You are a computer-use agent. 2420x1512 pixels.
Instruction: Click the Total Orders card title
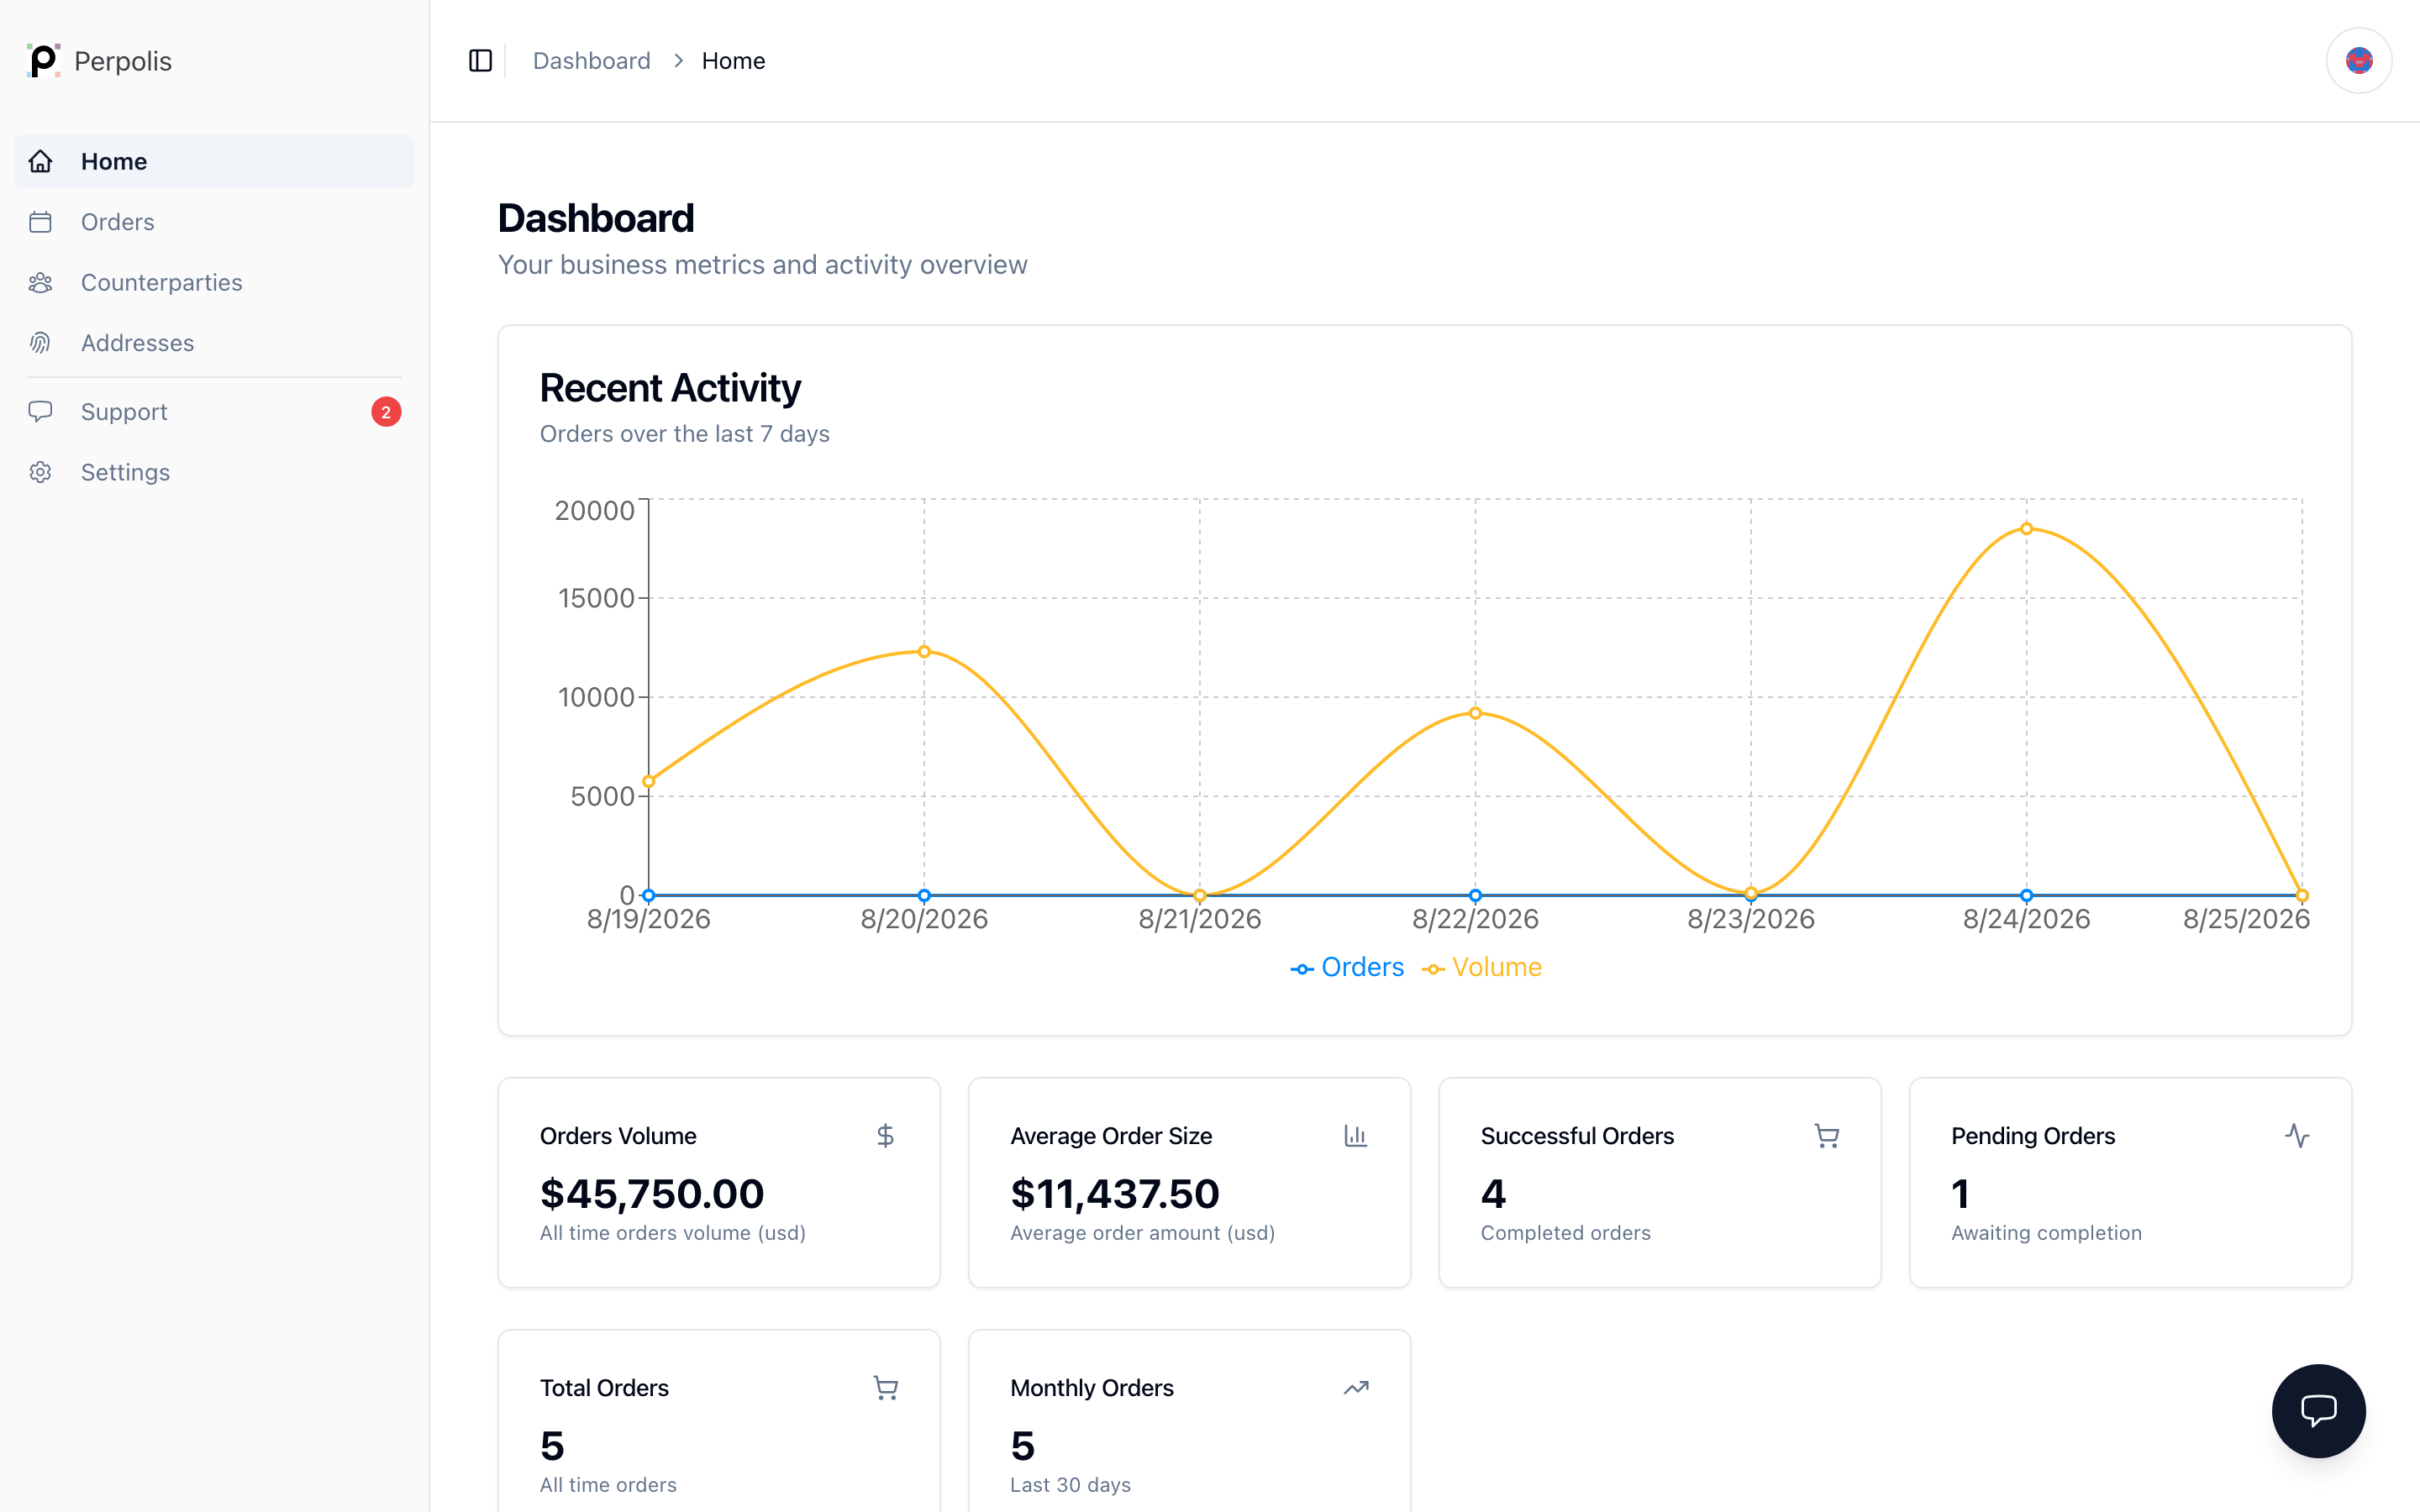(604, 1388)
